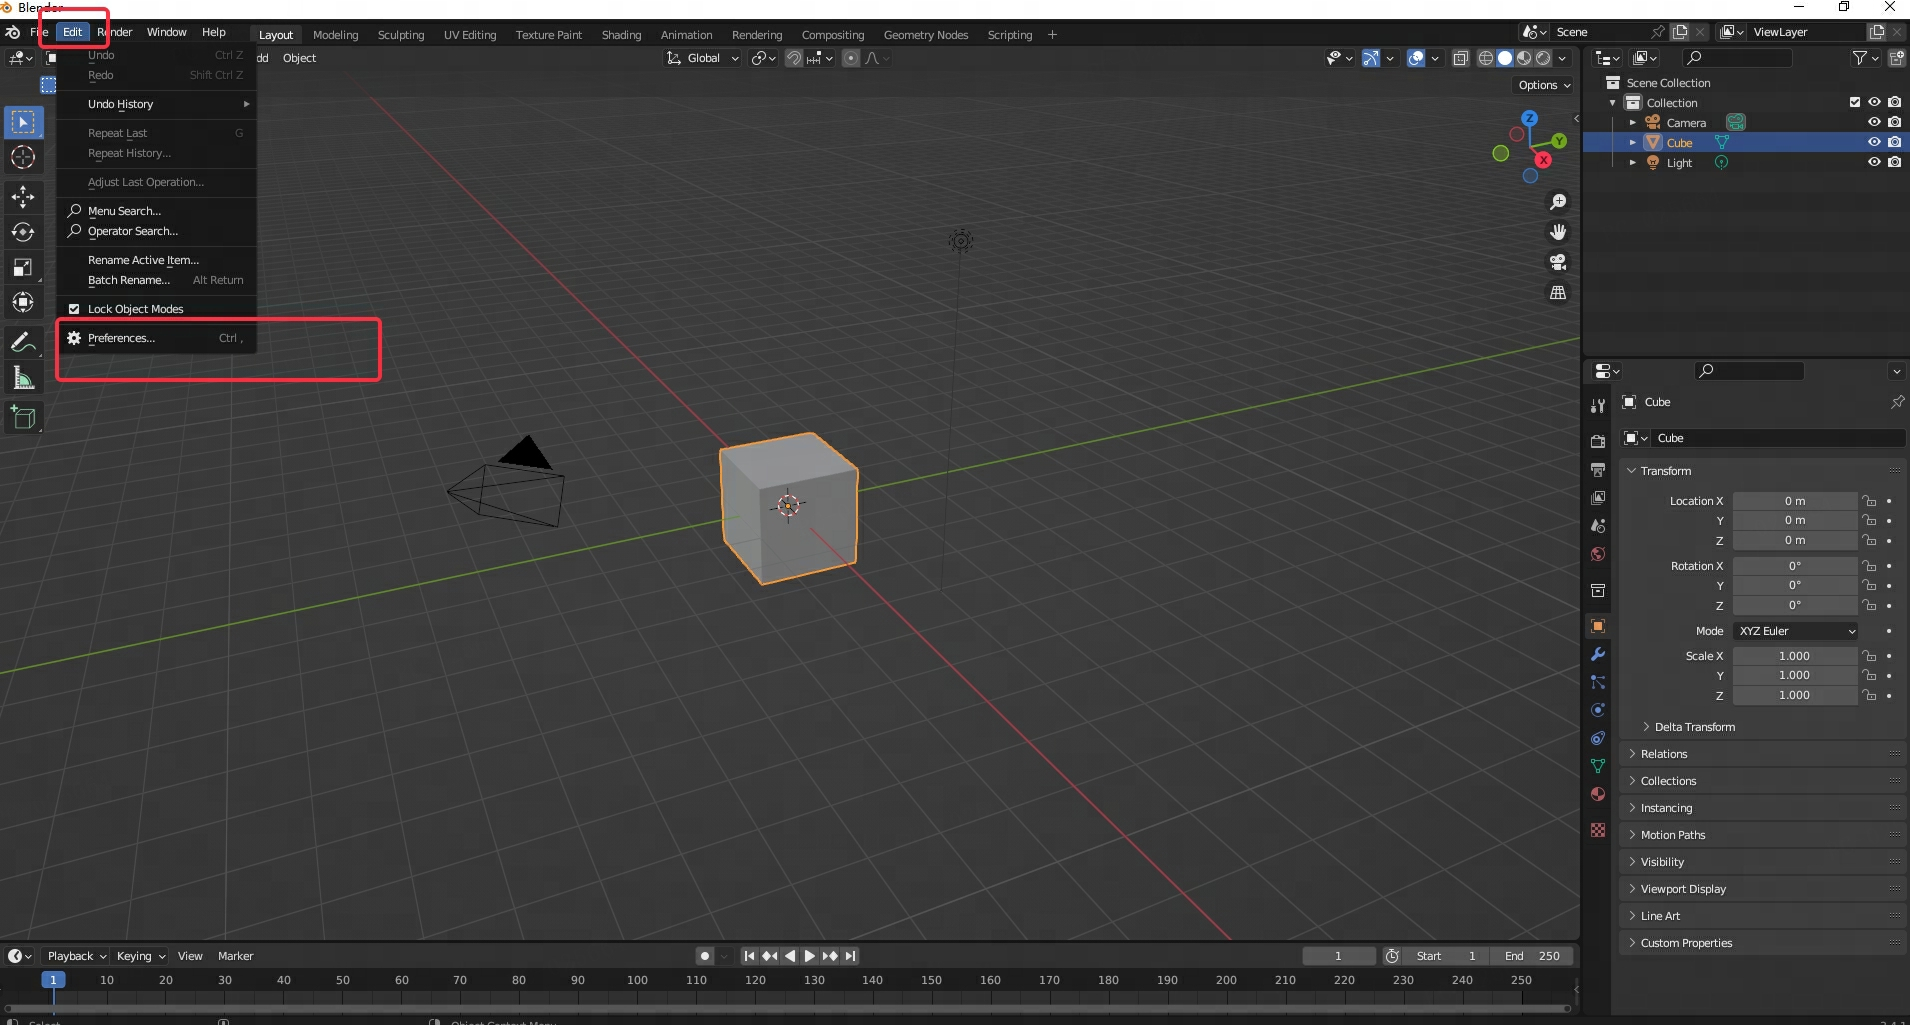This screenshot has width=1910, height=1025.
Task: Expand the Relations panel
Action: [x=1663, y=754]
